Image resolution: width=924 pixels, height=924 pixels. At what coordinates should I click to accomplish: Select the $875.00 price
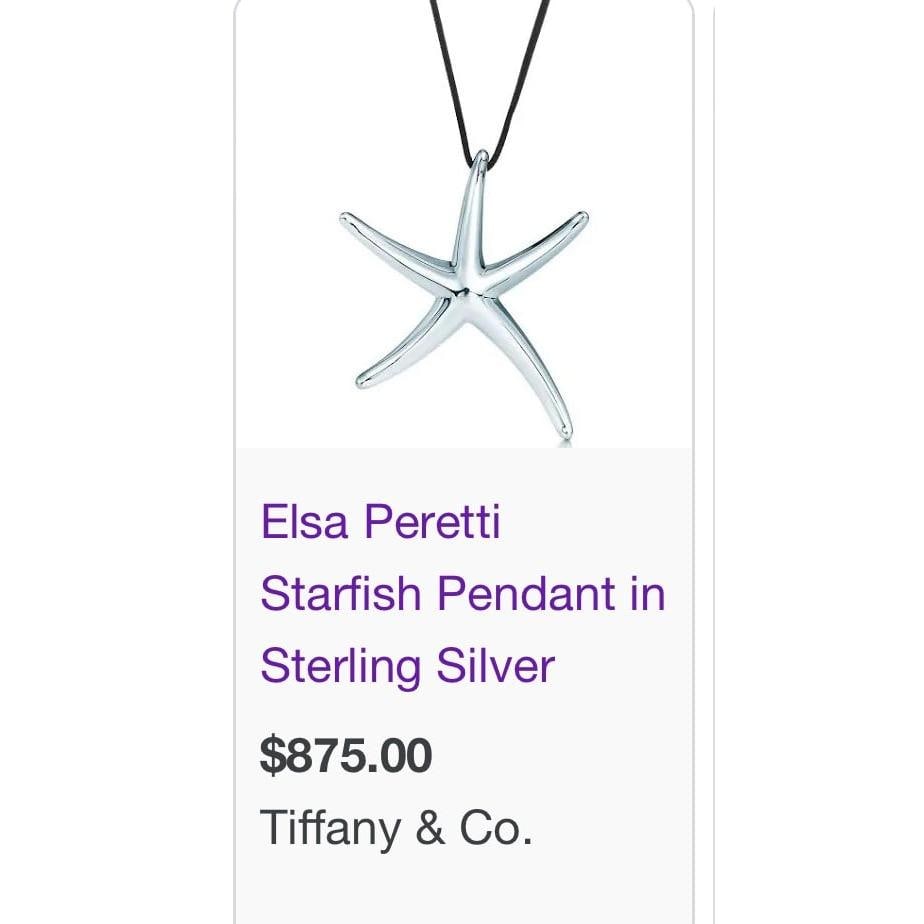(346, 755)
